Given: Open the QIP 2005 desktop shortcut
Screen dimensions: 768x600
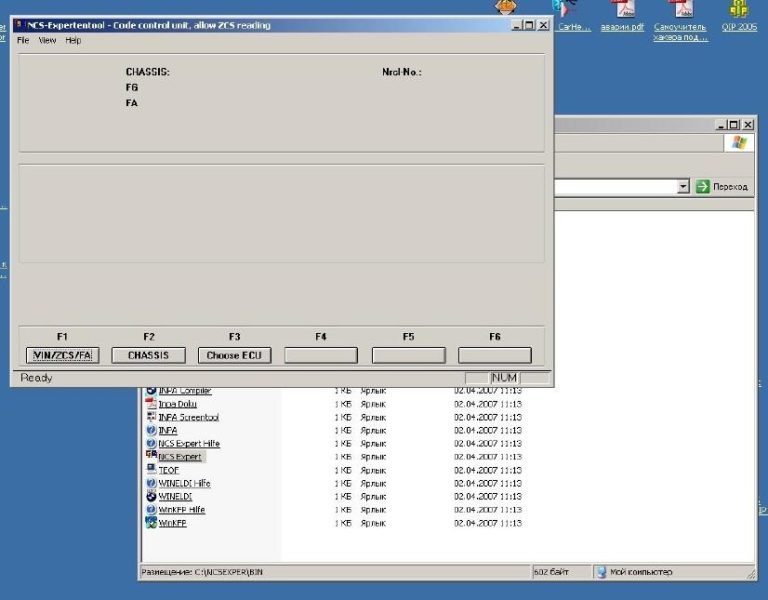Looking at the screenshot, I should 739,16.
